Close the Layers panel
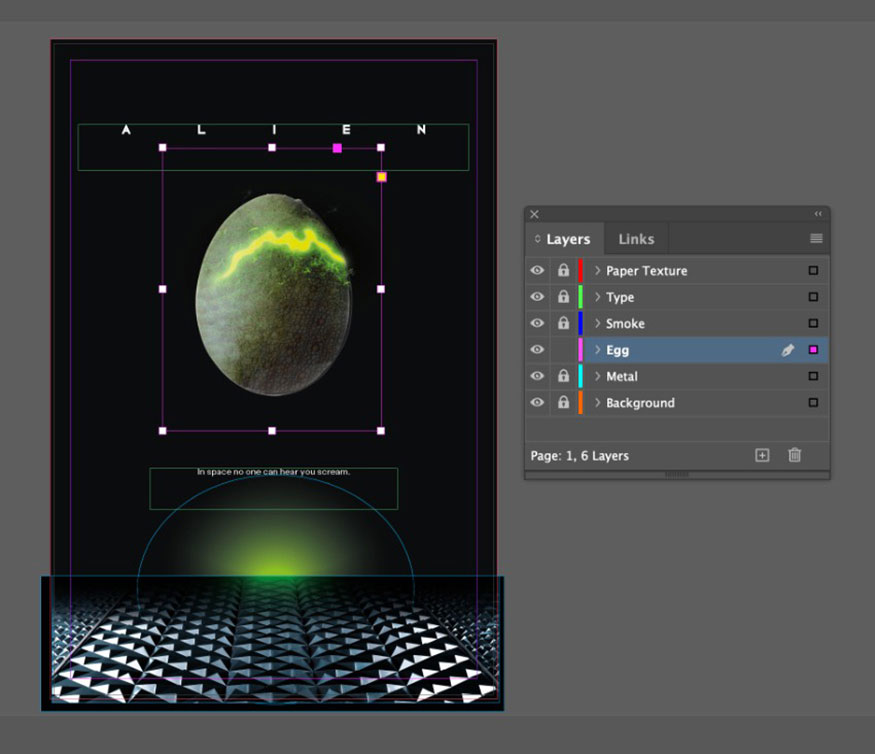875x754 pixels. point(535,214)
